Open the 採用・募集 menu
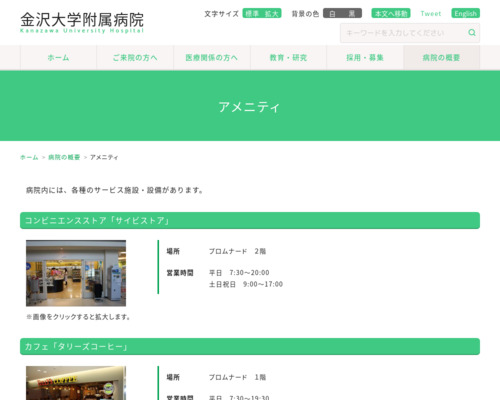The height and width of the screenshot is (400, 500). click(365, 58)
